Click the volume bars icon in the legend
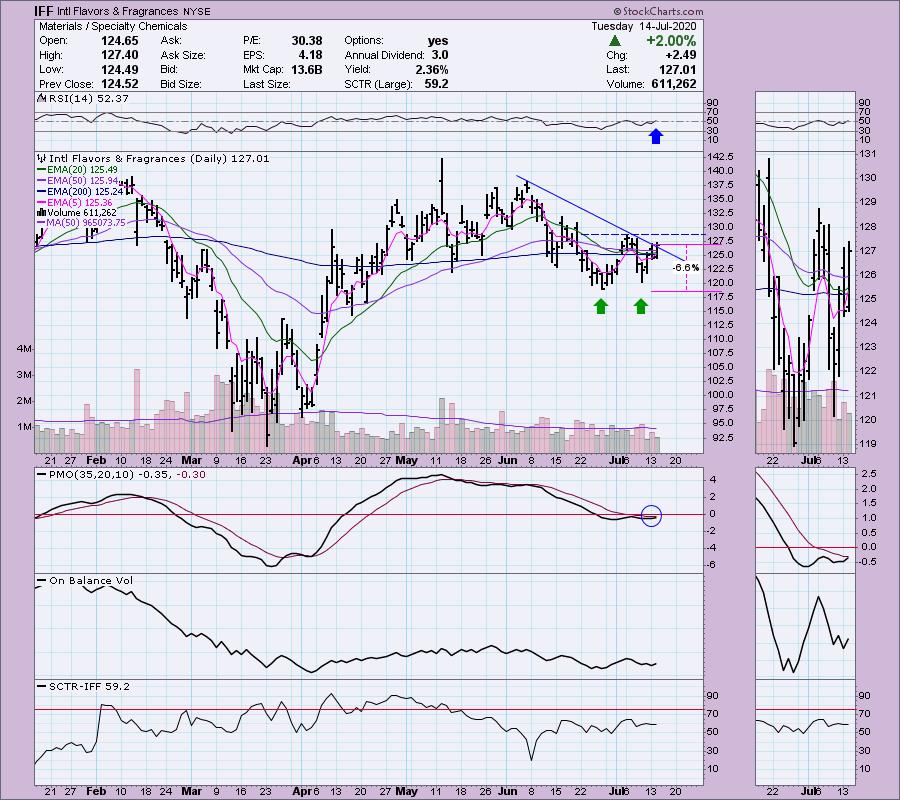The height and width of the screenshot is (800, 900). pyautogui.click(x=41, y=212)
